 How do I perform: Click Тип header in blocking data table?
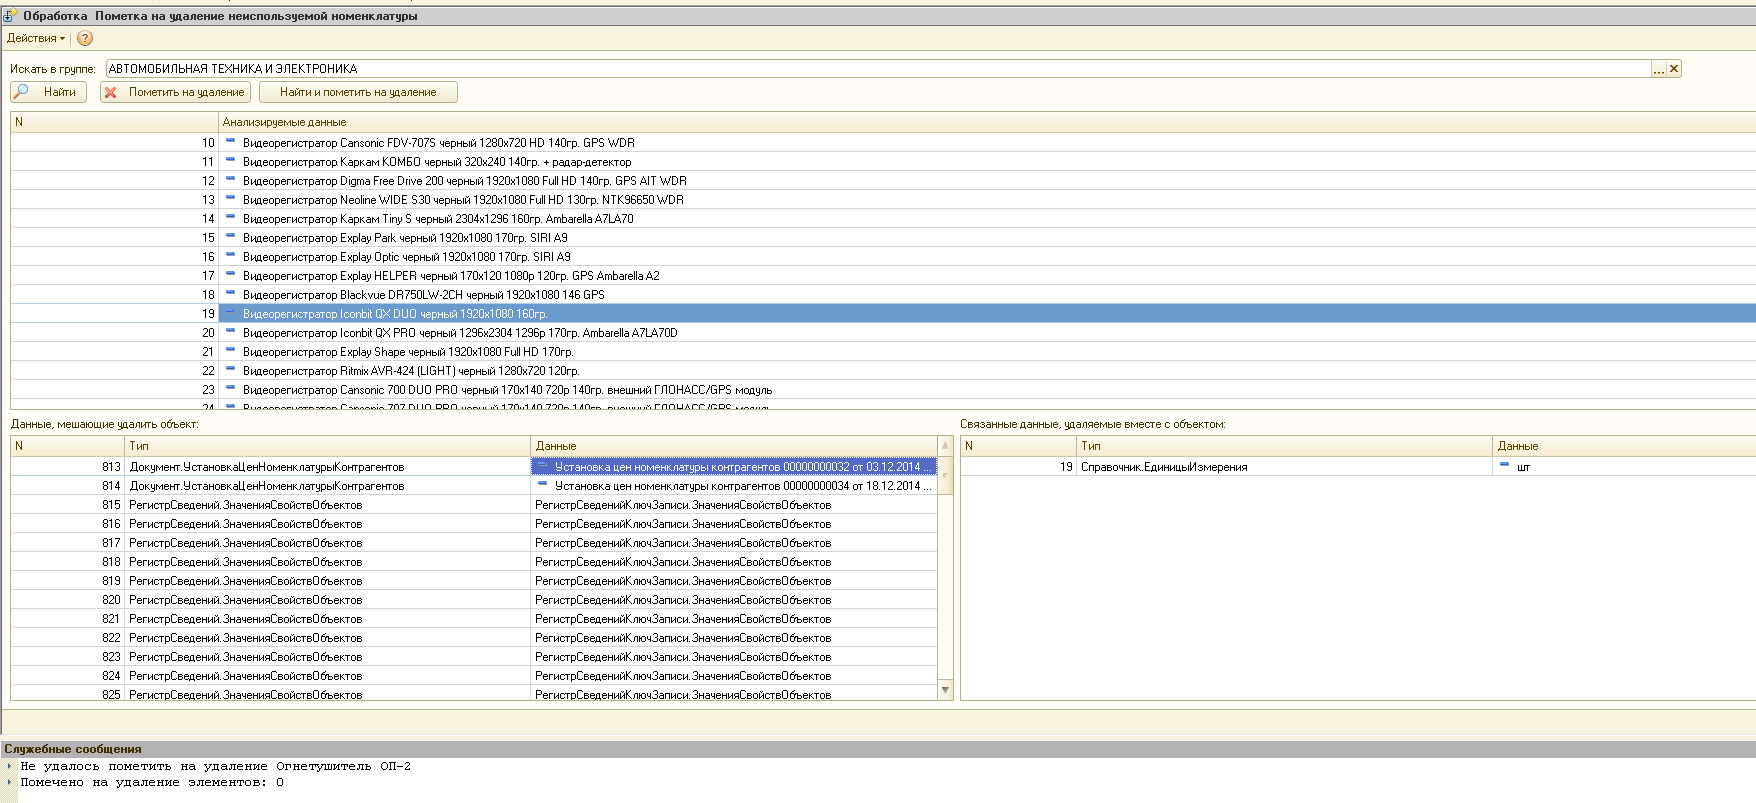327,446
